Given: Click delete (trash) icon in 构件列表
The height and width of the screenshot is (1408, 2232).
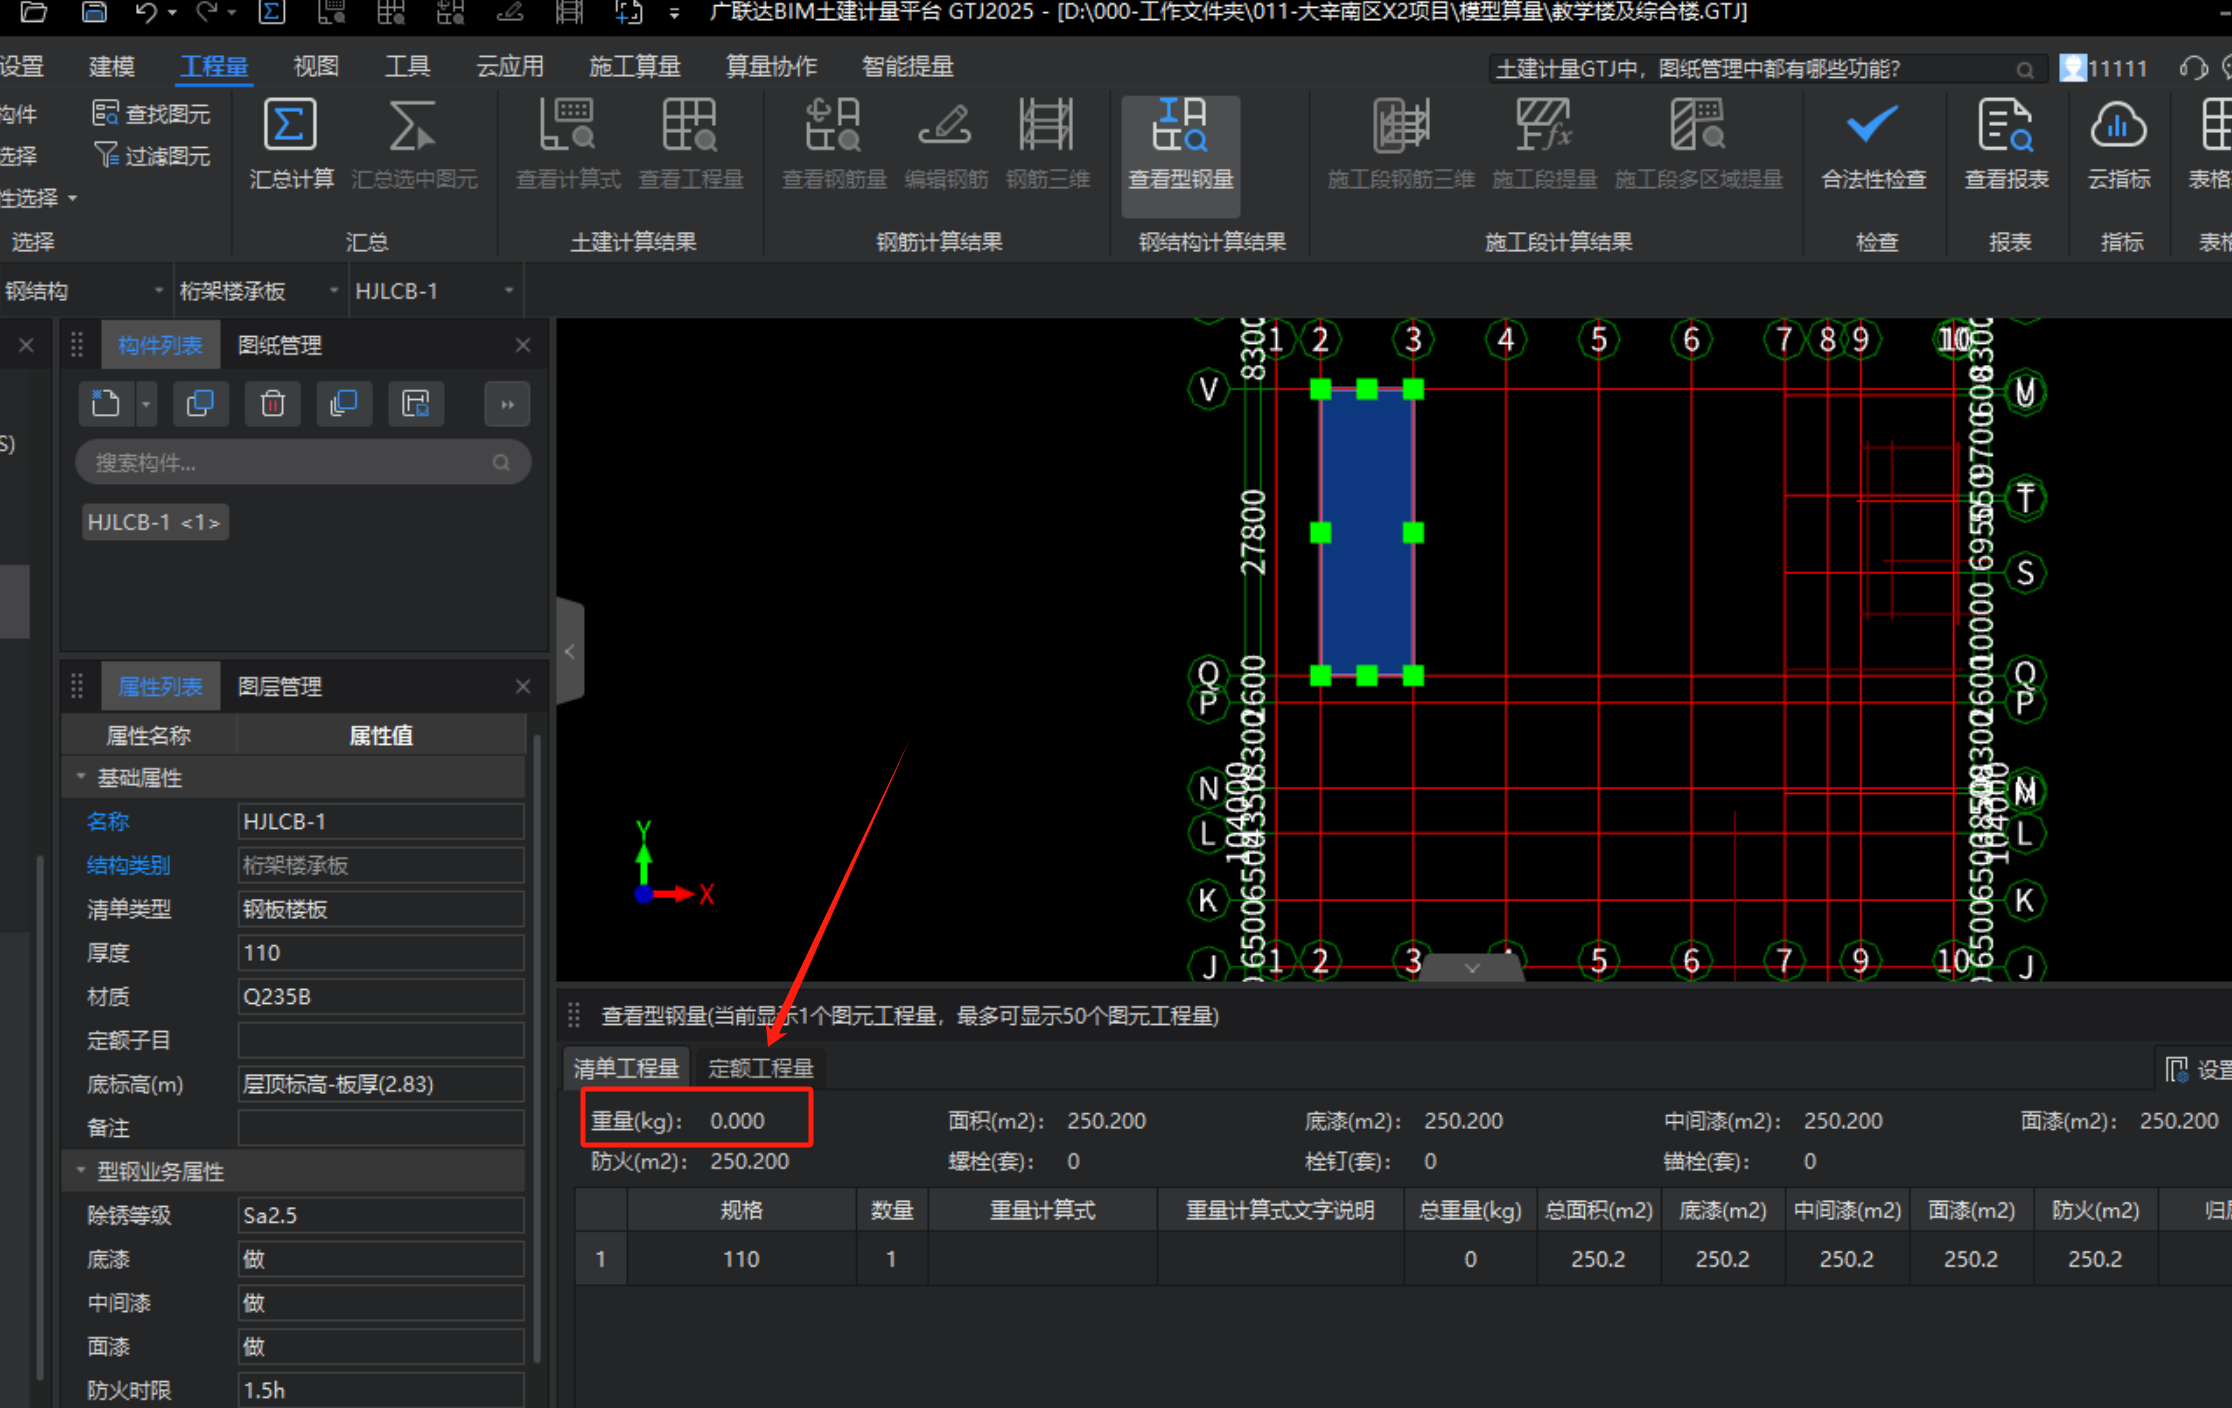Looking at the screenshot, I should [x=272, y=404].
